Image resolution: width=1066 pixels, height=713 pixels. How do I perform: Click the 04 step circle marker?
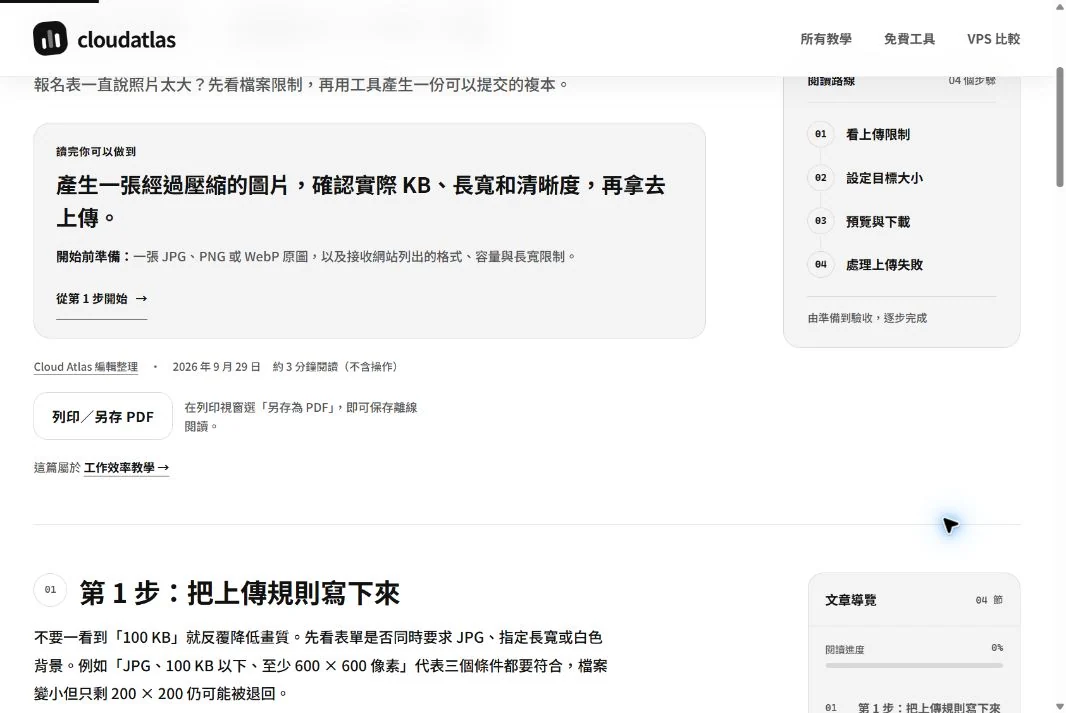coord(821,264)
